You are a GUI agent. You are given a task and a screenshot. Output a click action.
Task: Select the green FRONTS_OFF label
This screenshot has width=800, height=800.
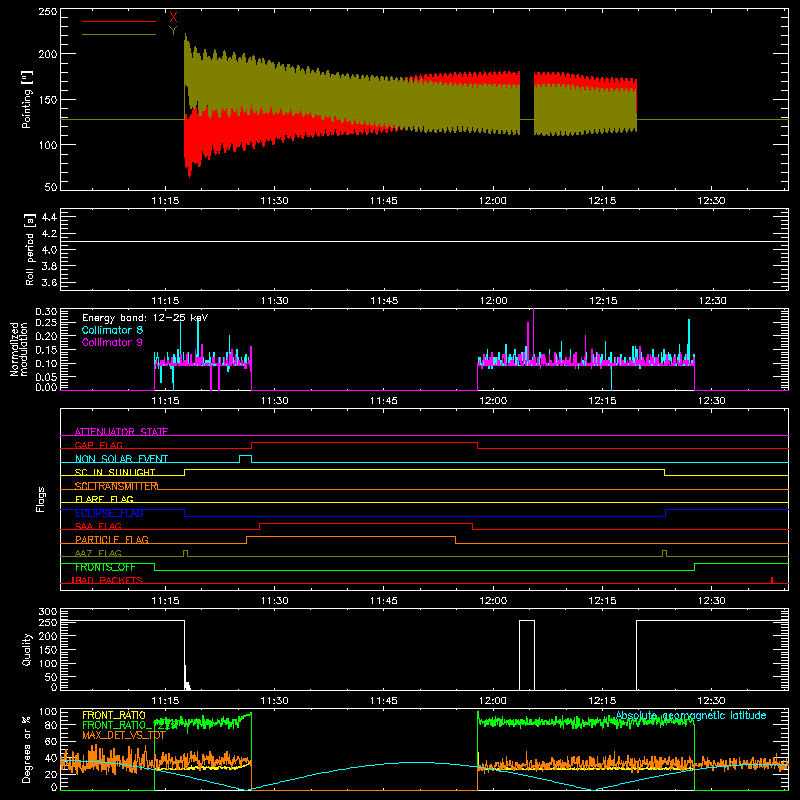pyautogui.click(x=105, y=567)
